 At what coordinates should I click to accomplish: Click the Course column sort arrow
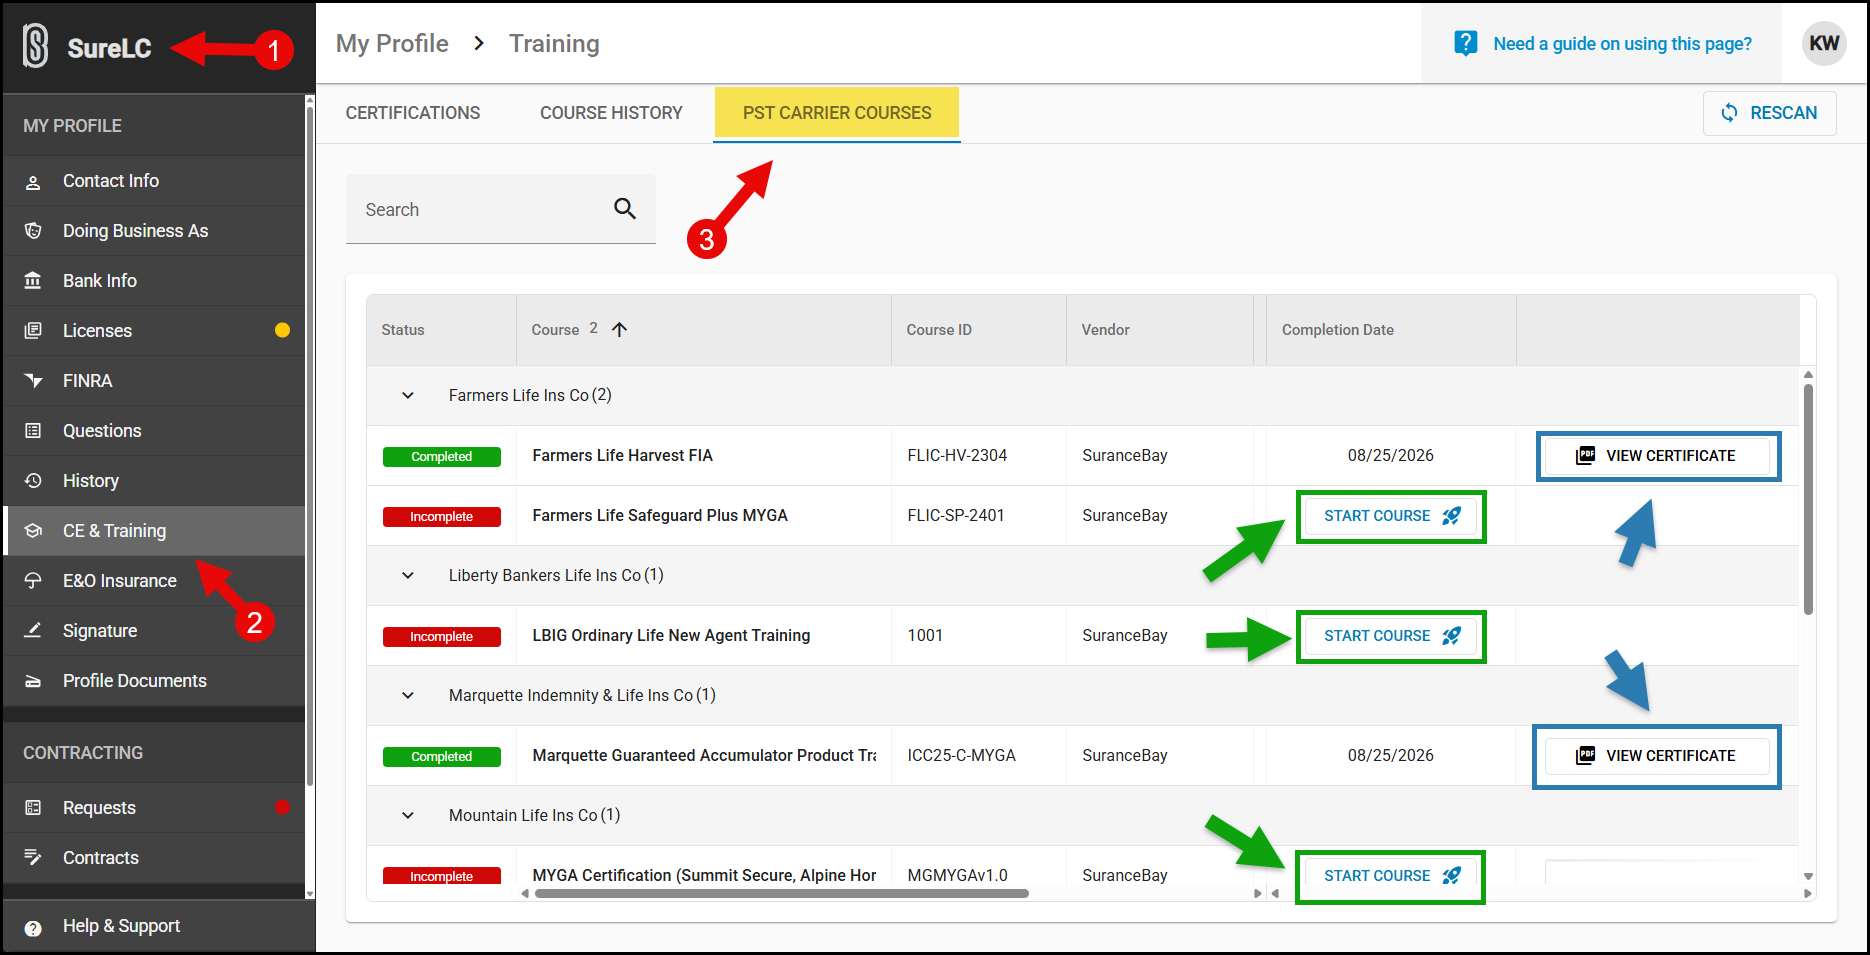click(620, 329)
